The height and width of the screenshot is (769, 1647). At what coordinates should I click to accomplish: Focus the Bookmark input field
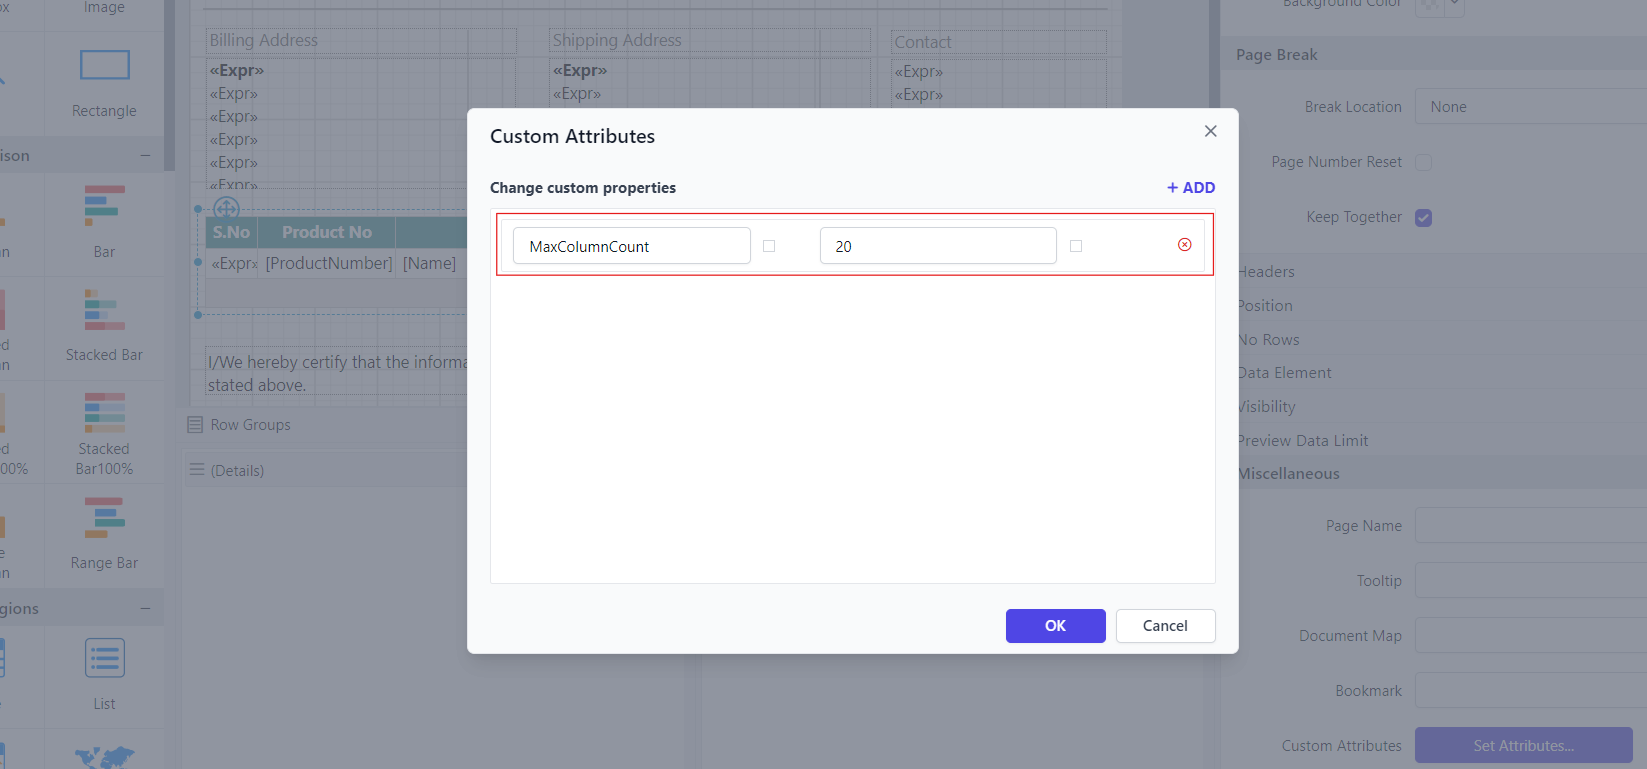click(1530, 691)
